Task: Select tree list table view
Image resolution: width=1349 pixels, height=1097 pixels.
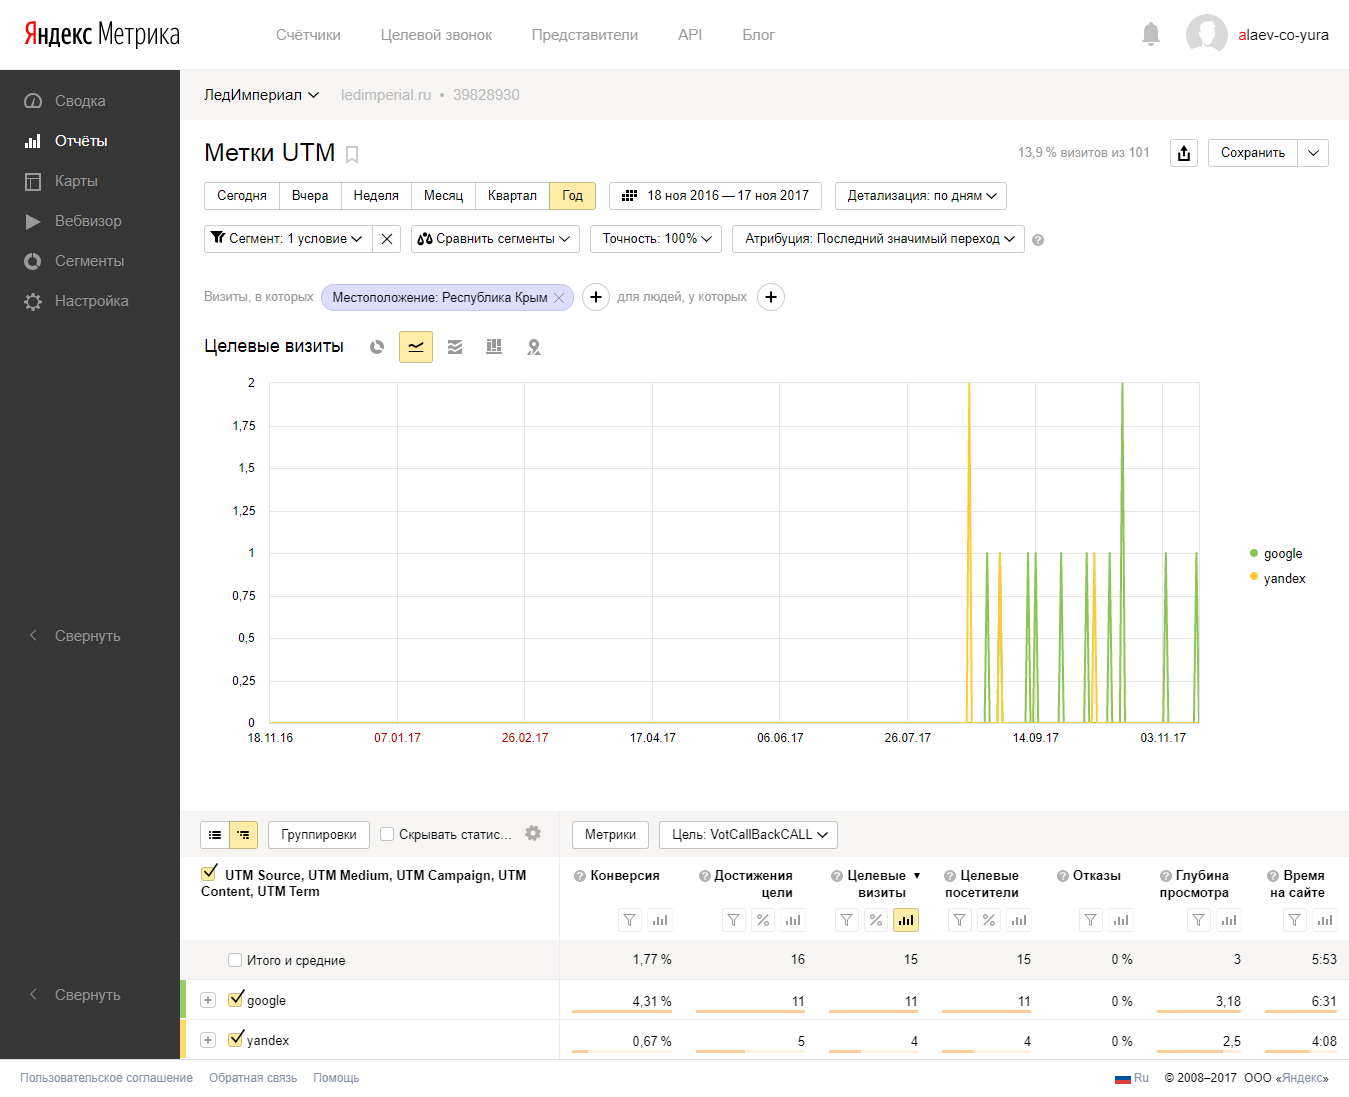Action: (x=243, y=835)
